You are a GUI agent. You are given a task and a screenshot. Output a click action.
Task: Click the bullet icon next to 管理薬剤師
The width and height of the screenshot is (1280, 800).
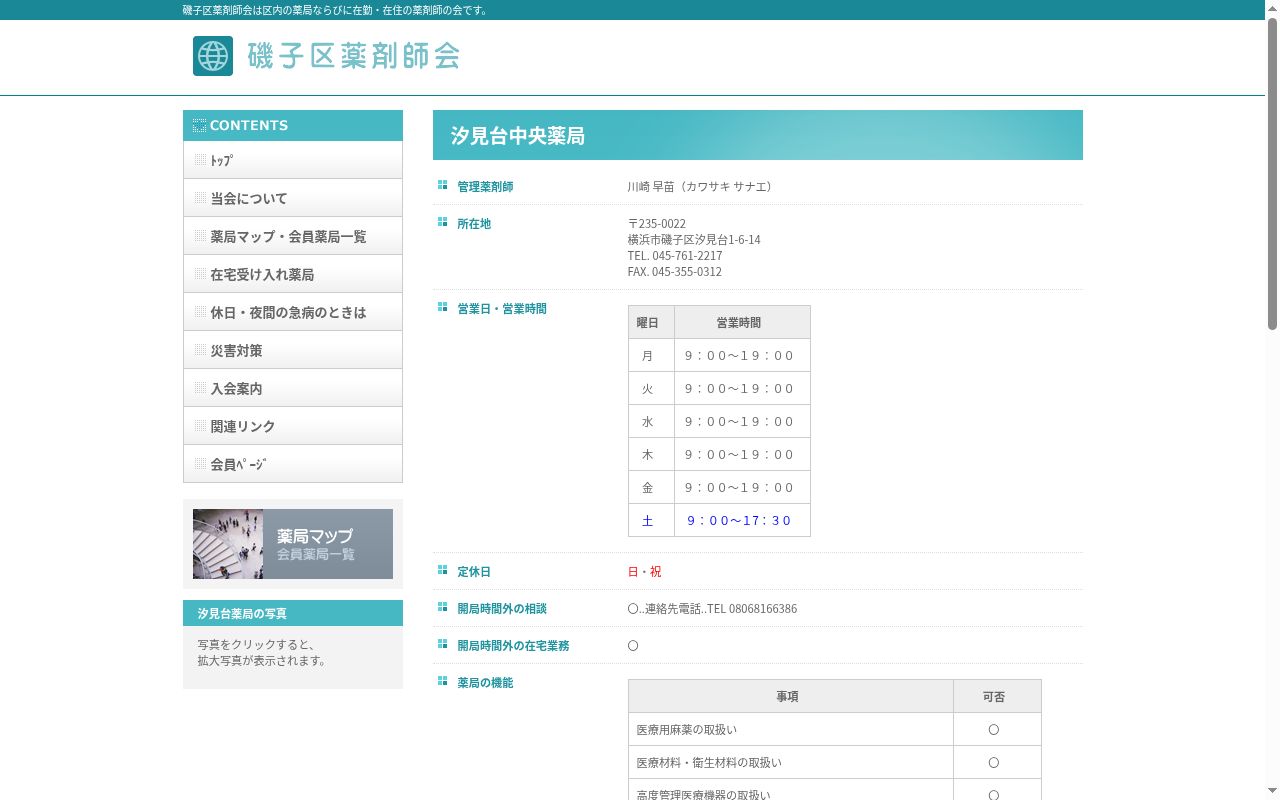(442, 185)
